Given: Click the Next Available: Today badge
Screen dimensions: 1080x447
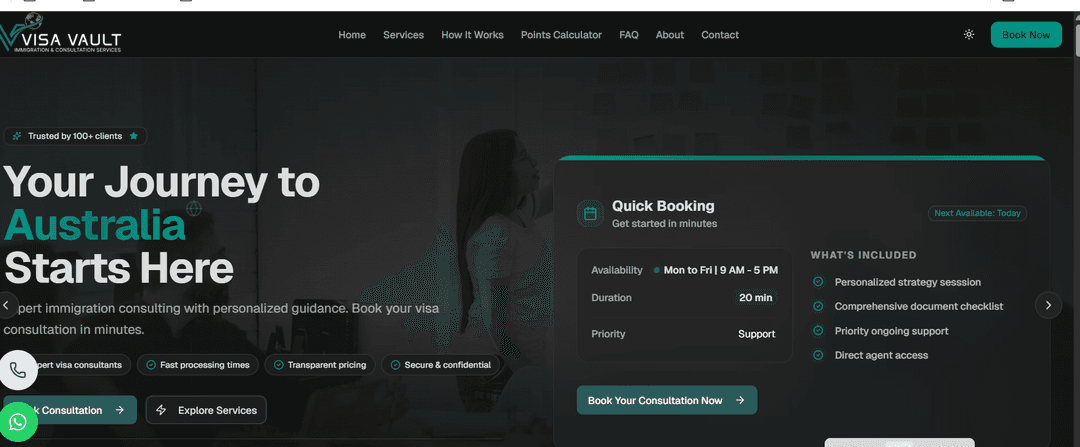Looking at the screenshot, I should tap(977, 214).
